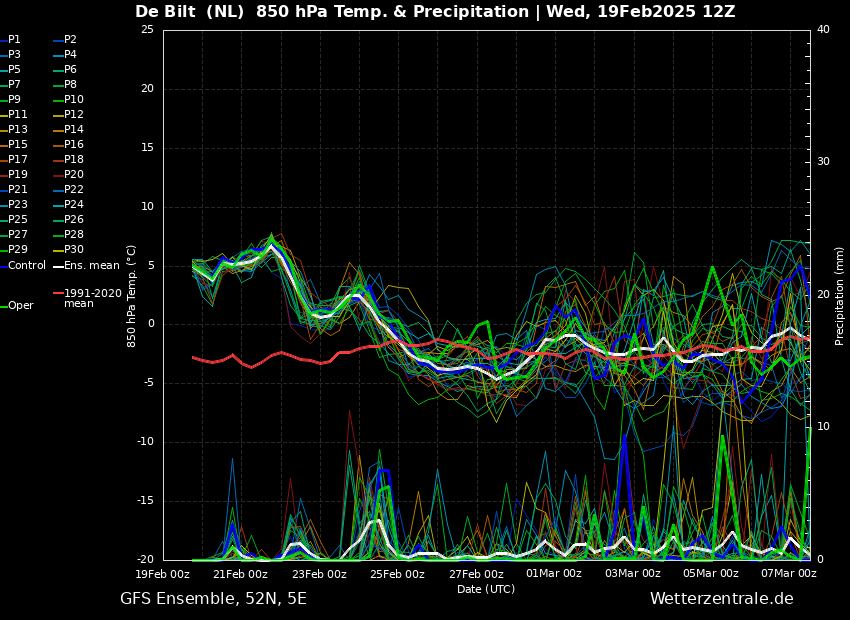Click the Wetterzentrale.de text
The width and height of the screenshot is (850, 620).
tap(722, 599)
